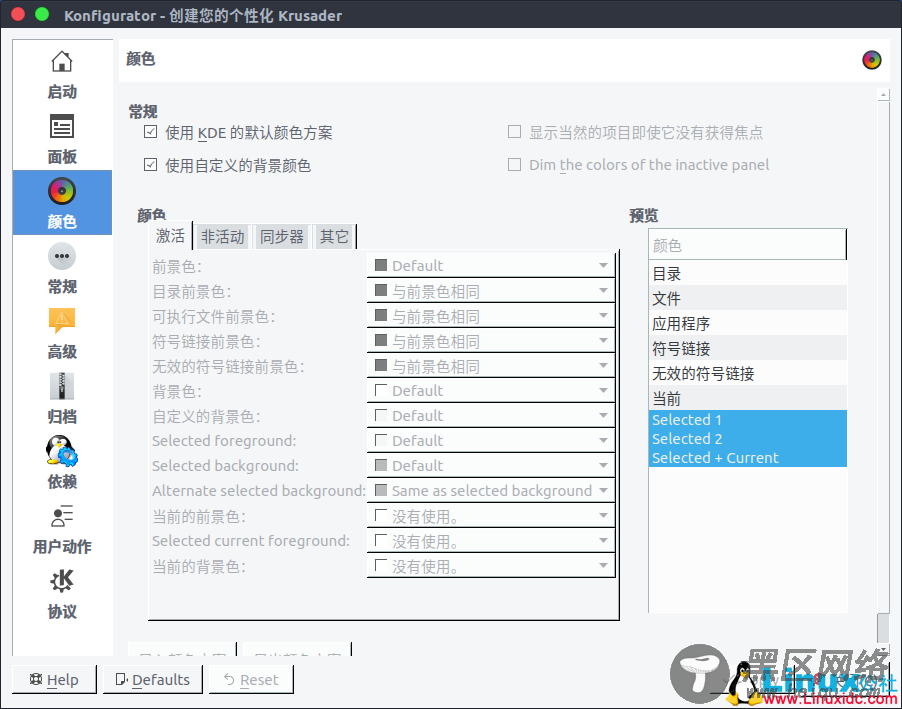The height and width of the screenshot is (709, 902).
Task: Toggle 显示当然的项目即使它没有获得焦点 checkbox
Action: tap(514, 132)
